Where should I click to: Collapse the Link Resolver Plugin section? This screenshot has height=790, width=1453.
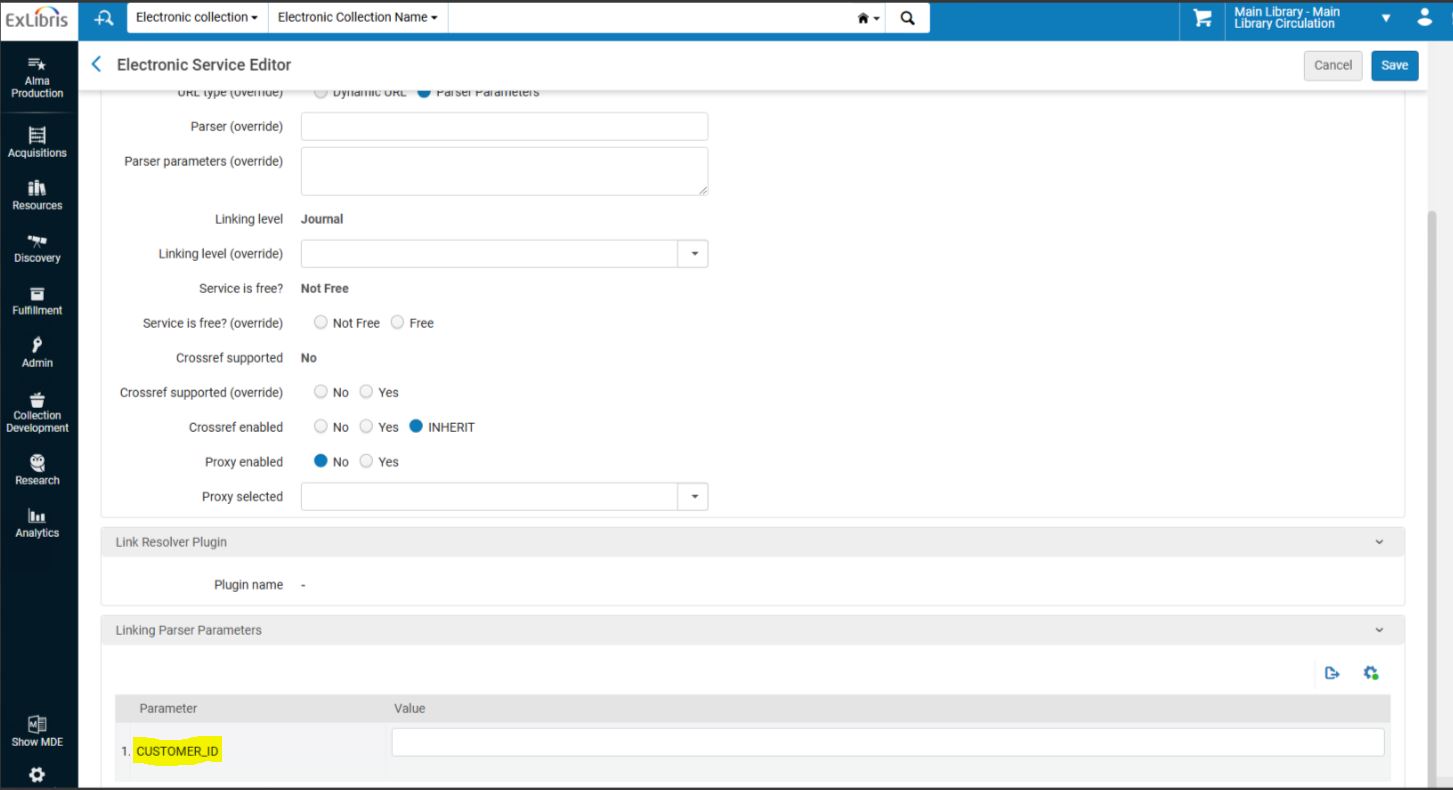click(x=1379, y=542)
